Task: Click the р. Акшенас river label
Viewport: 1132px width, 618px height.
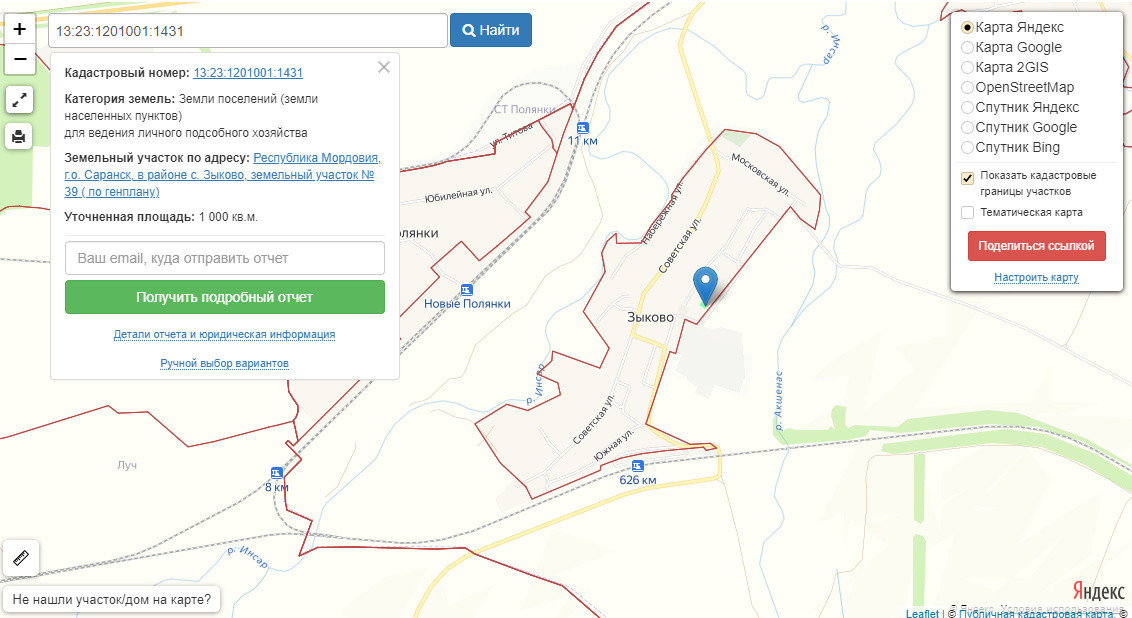Action: 778,401
